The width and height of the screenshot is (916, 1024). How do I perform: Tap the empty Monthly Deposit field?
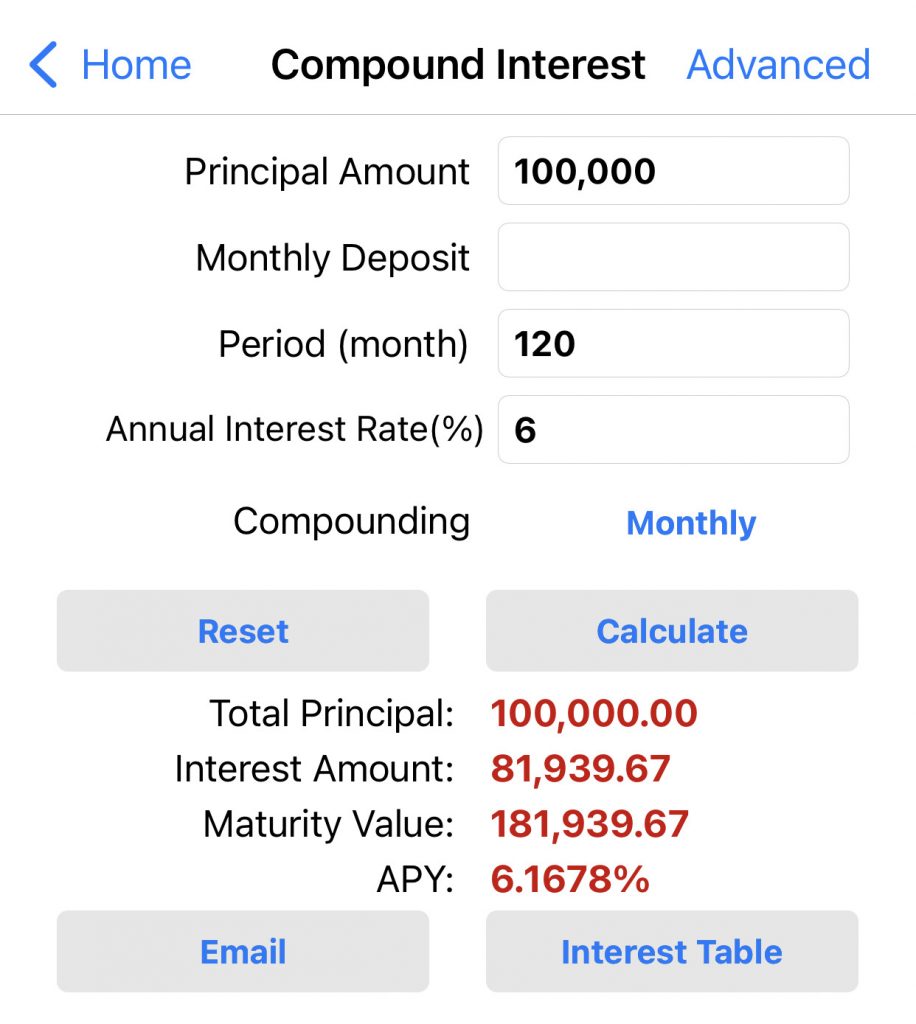(673, 257)
